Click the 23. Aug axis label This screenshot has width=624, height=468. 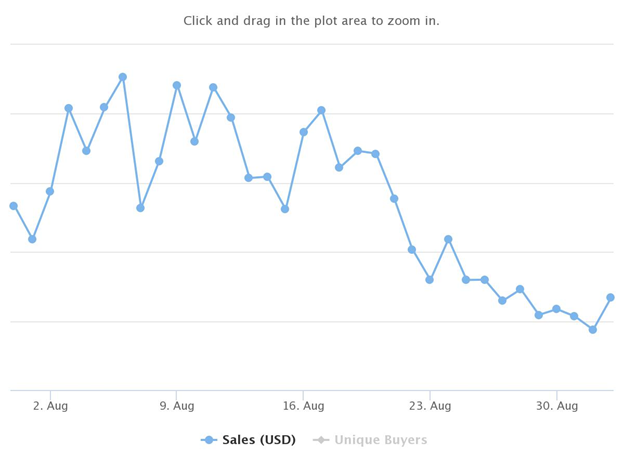click(430, 406)
